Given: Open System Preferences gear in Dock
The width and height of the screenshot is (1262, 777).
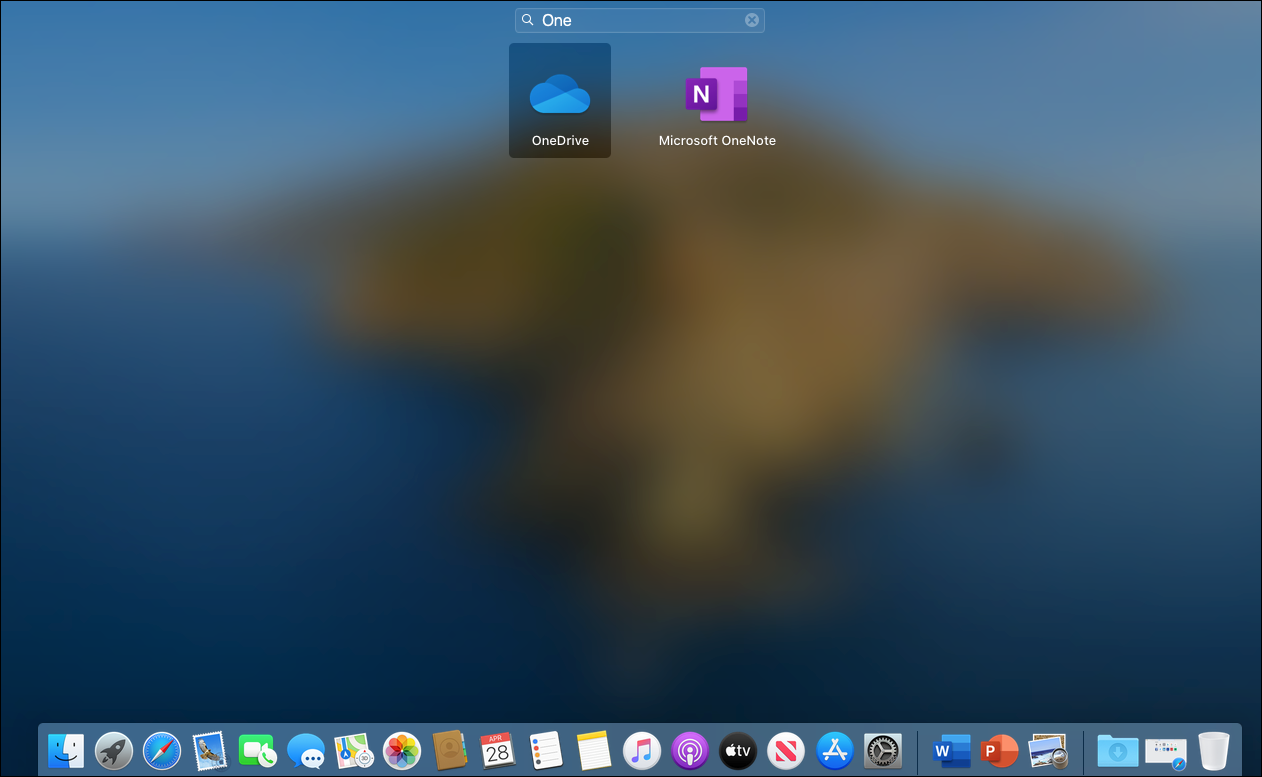Looking at the screenshot, I should coord(883,749).
